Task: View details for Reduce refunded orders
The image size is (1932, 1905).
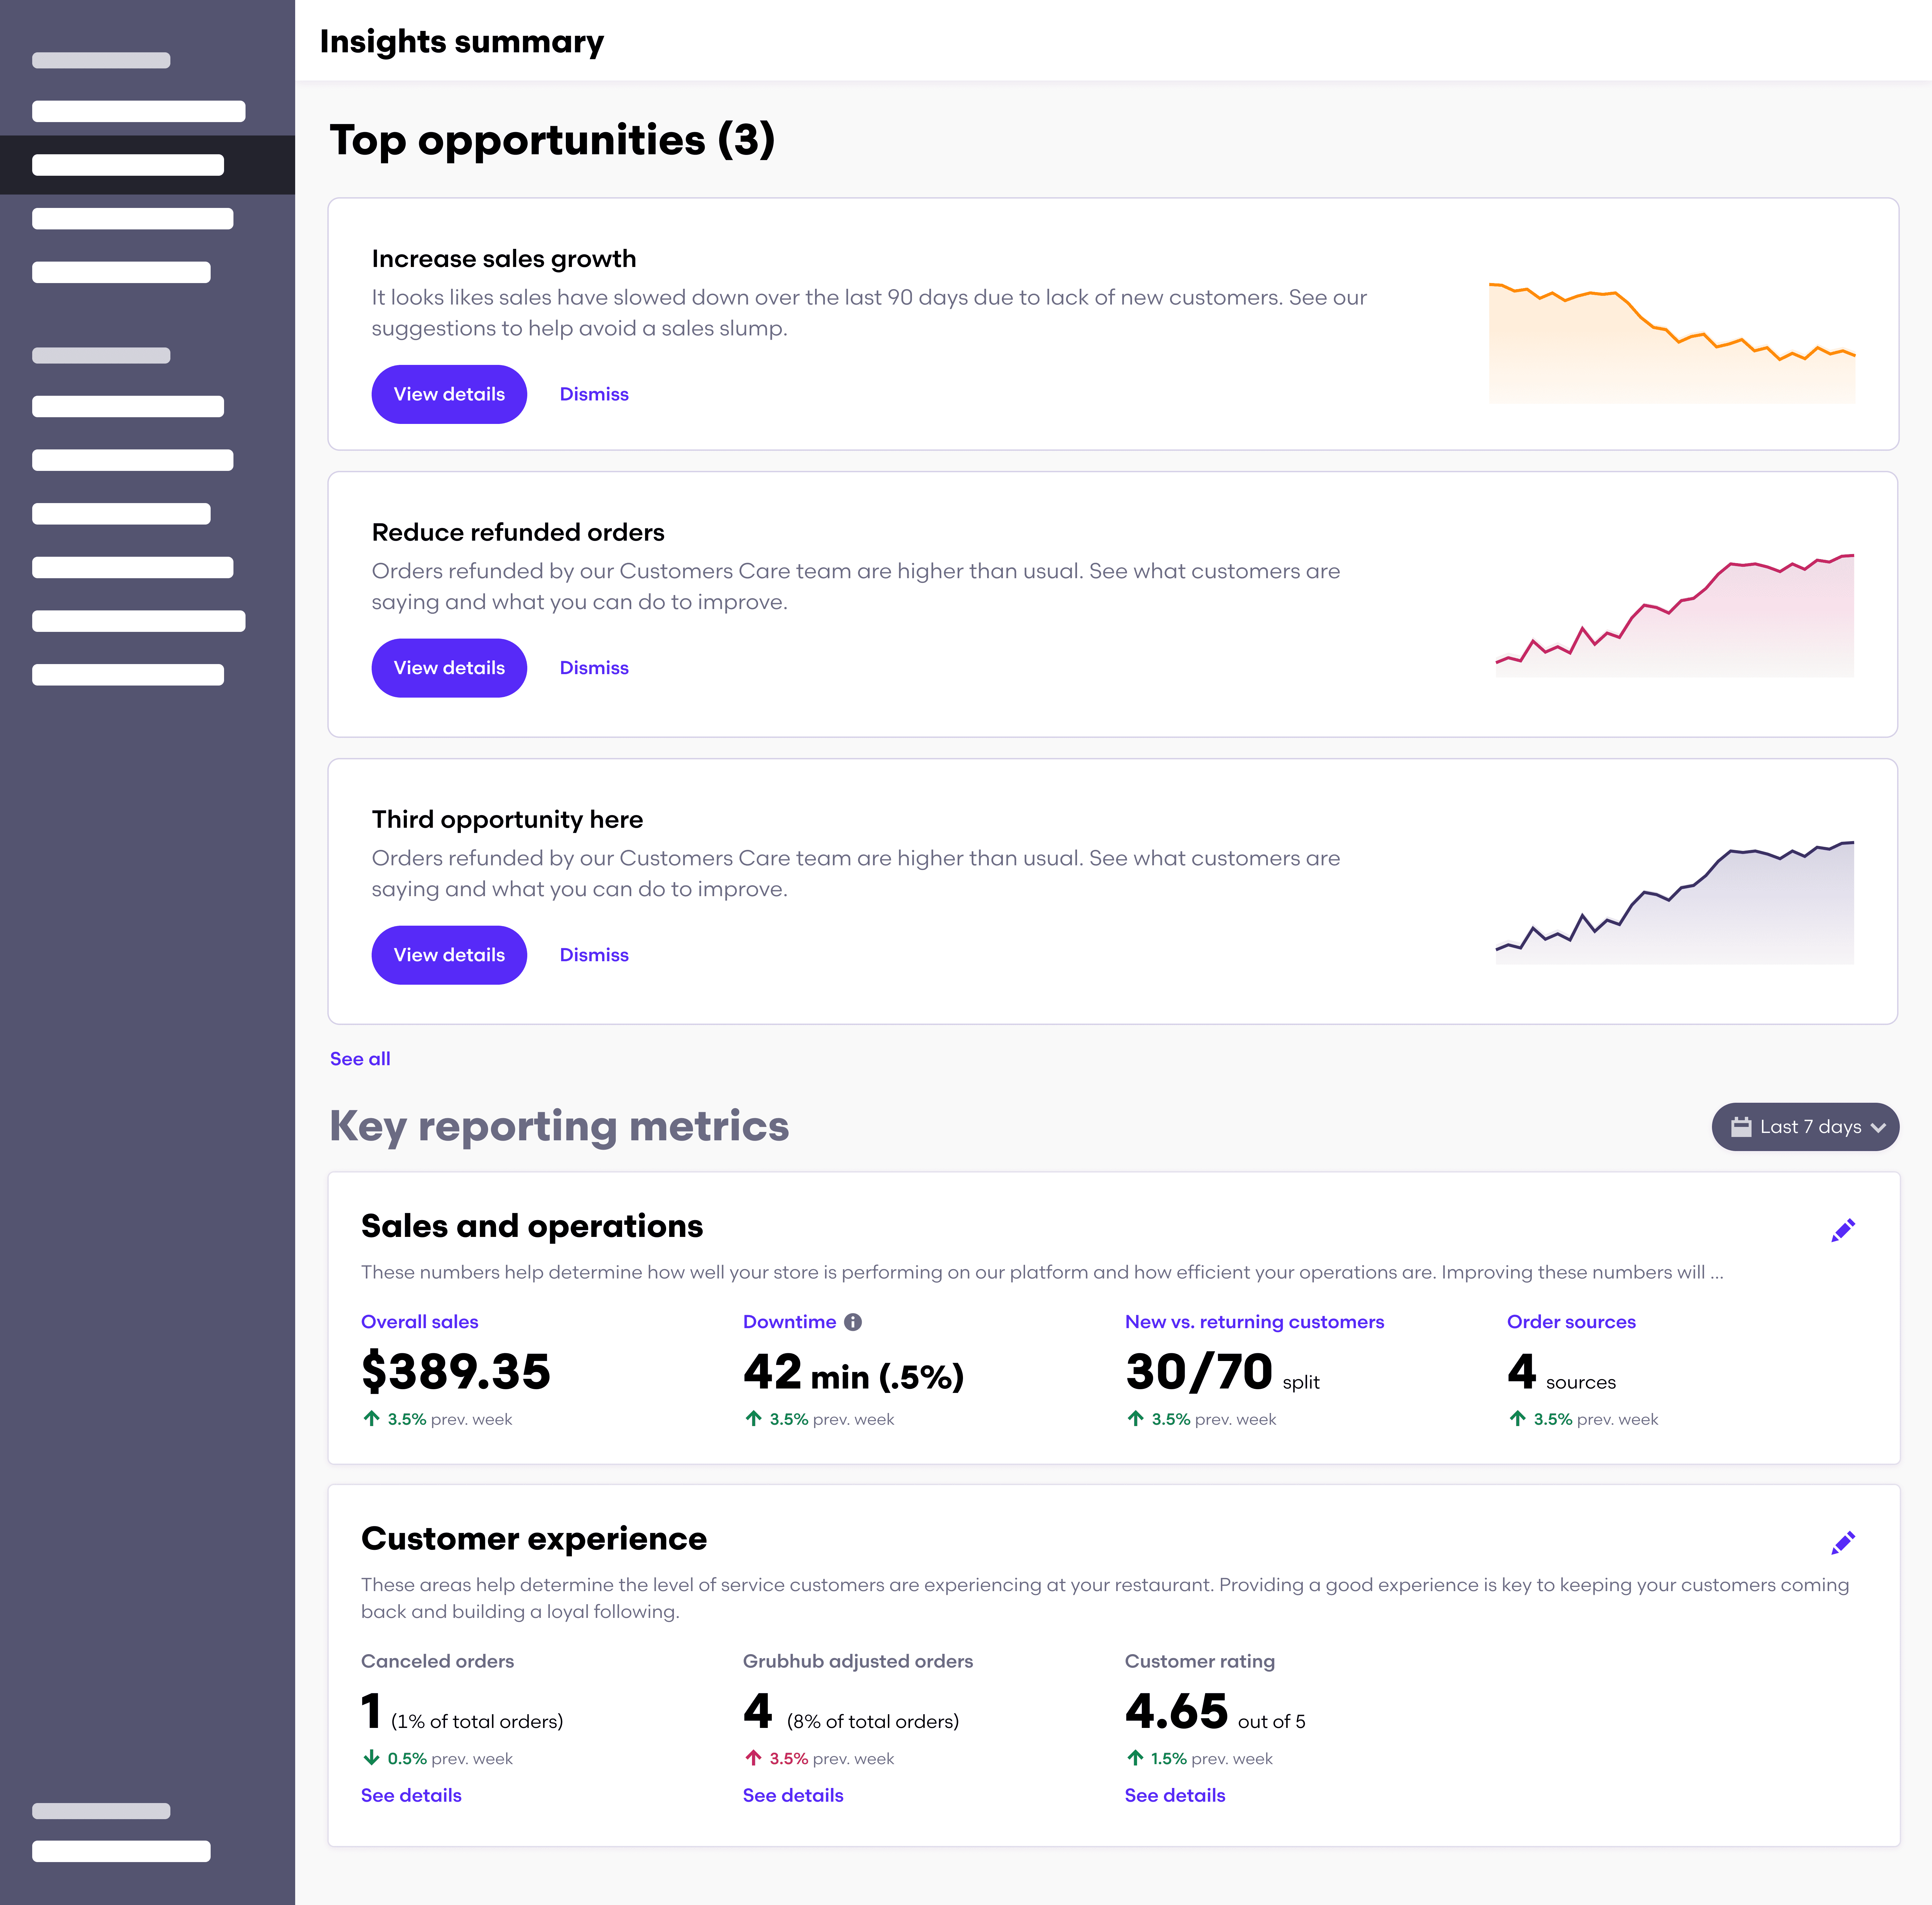Action: point(449,668)
